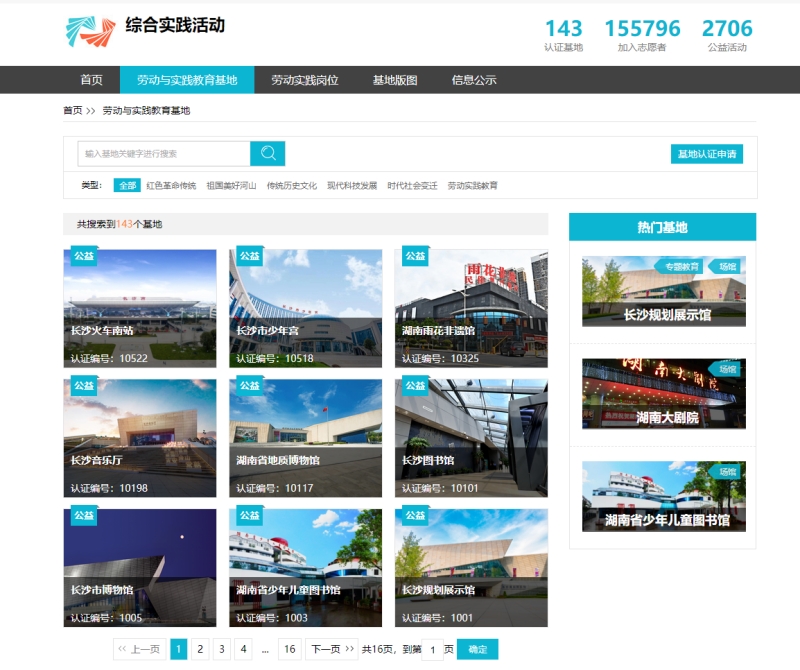Go to next page with 下一页
The width and height of the screenshot is (800, 670).
(x=331, y=649)
